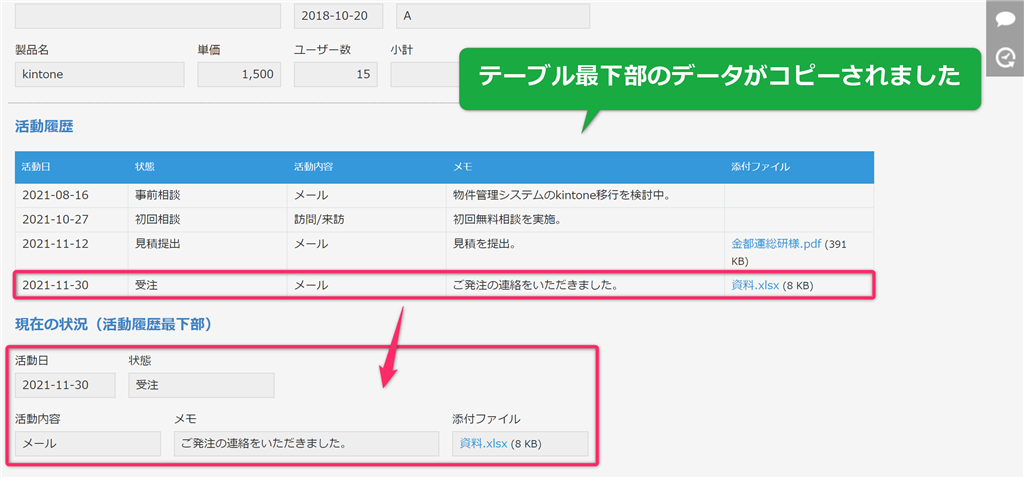1024x478 pixels.
Task: Click the 状態 column header in table
Action: tap(207, 167)
